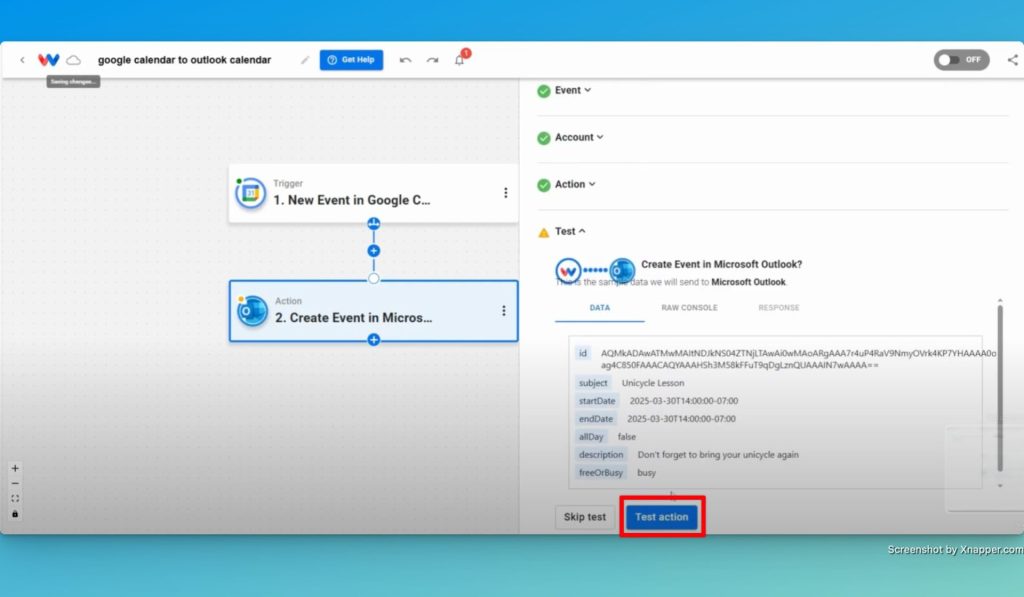Click the green check beside Action
Screen dimensions: 1024x597
[543, 185]
